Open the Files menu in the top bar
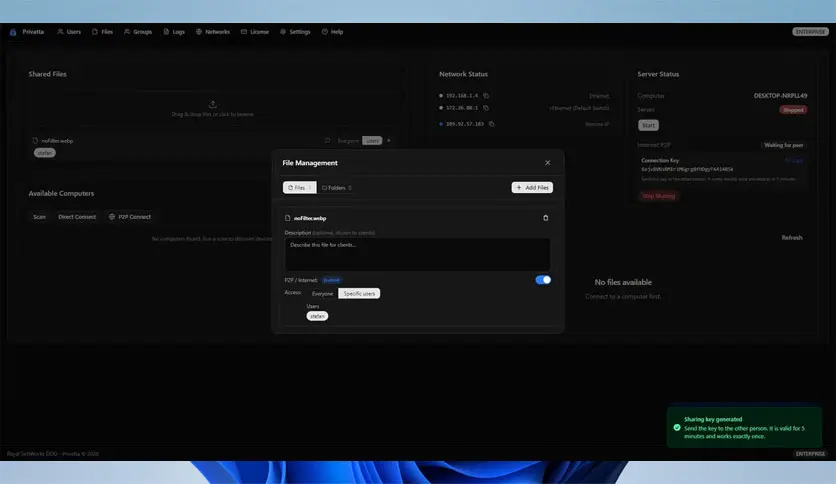The height and width of the screenshot is (484, 836). (x=102, y=32)
